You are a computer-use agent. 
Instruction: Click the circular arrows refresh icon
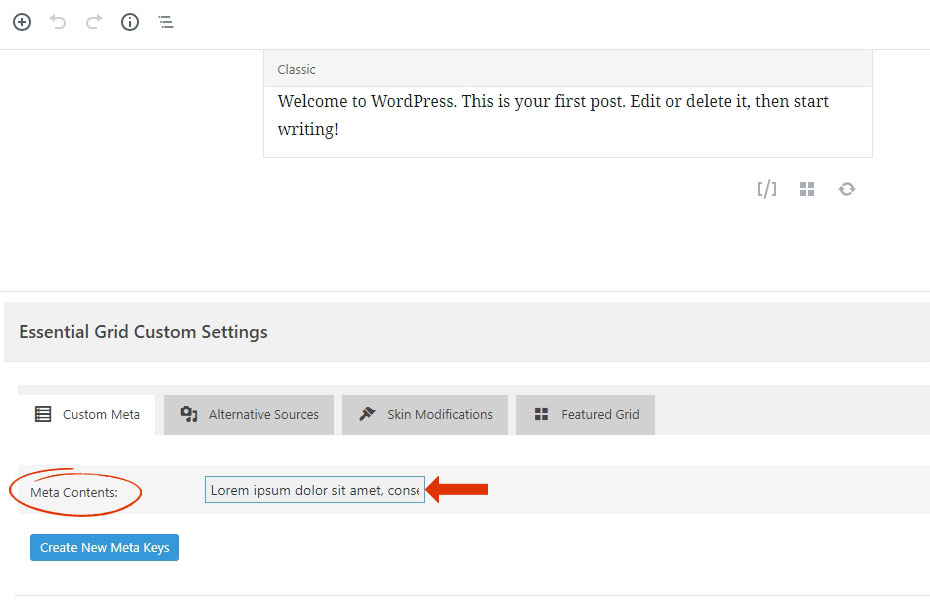click(846, 189)
